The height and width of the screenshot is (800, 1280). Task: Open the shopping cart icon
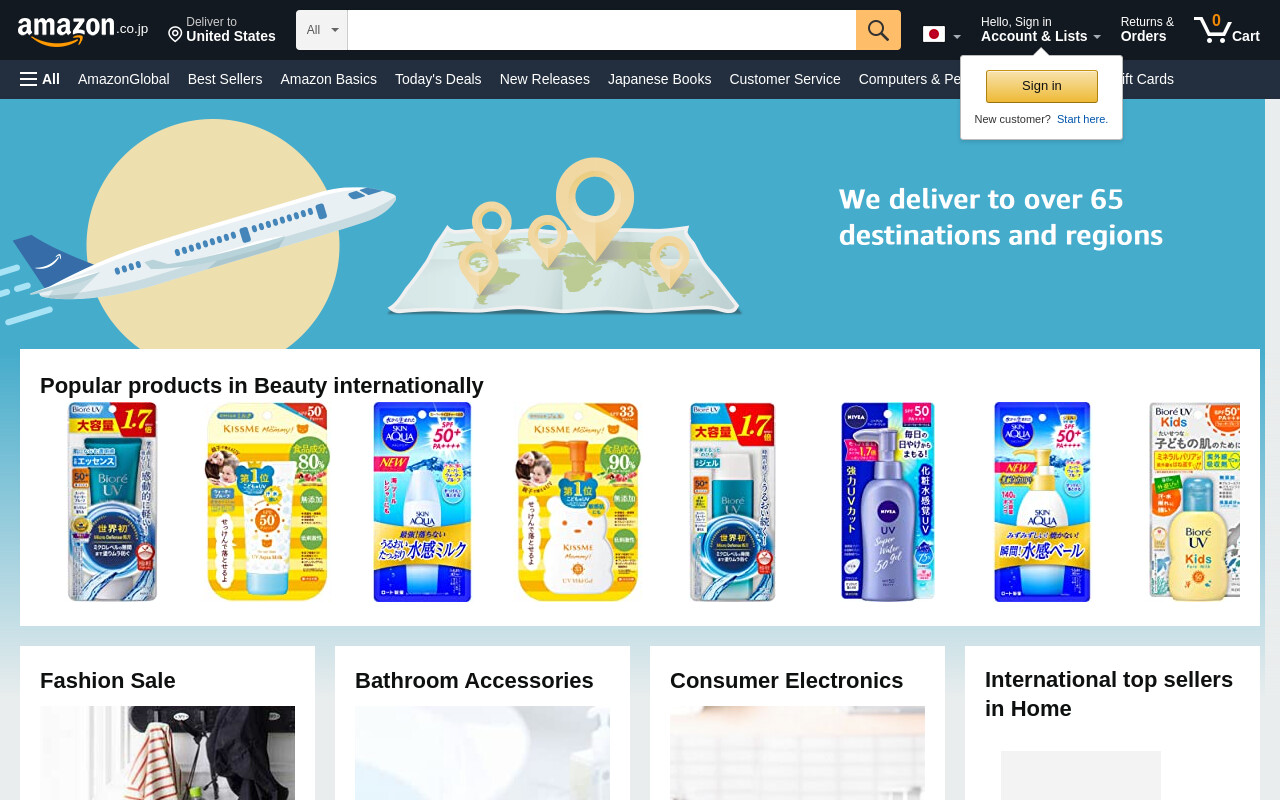tap(1226, 29)
